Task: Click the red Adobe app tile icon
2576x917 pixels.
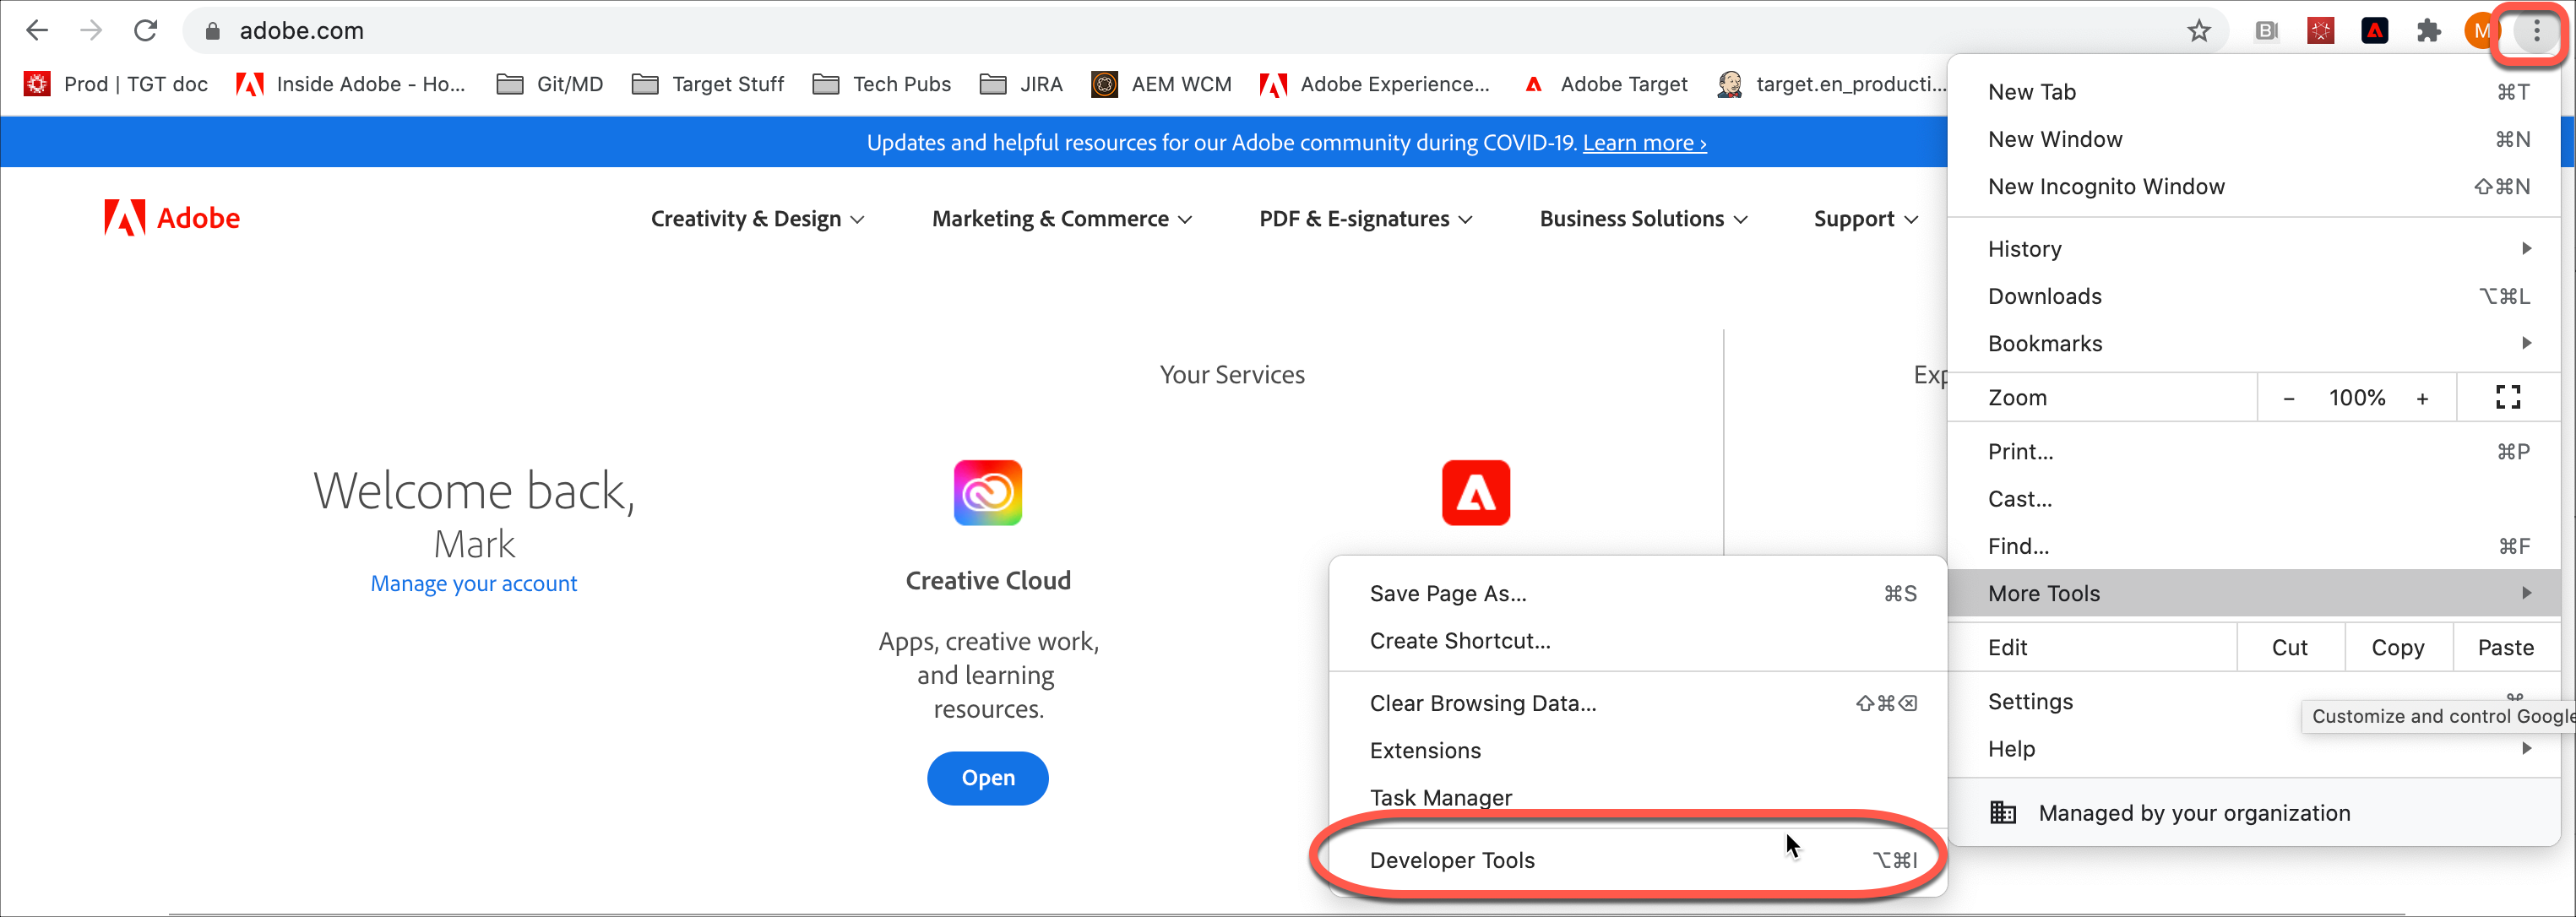Action: (x=1475, y=492)
